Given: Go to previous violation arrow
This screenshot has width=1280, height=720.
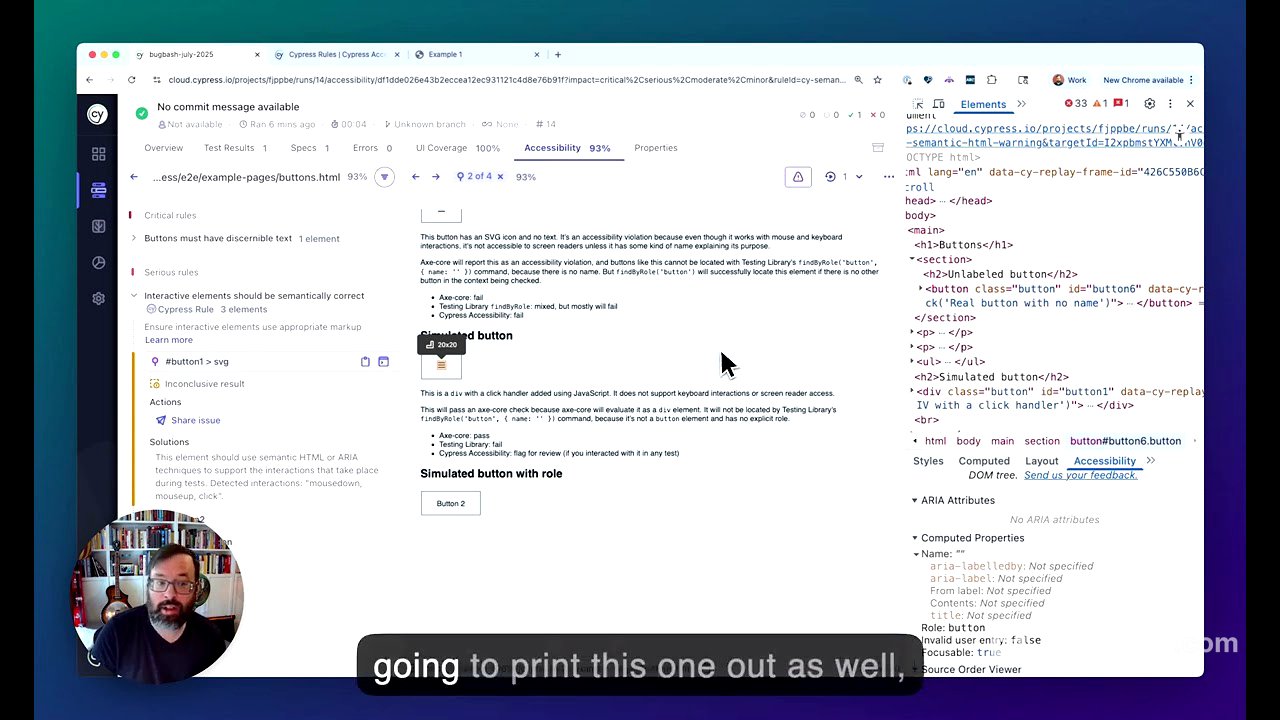Looking at the screenshot, I should 416,177.
